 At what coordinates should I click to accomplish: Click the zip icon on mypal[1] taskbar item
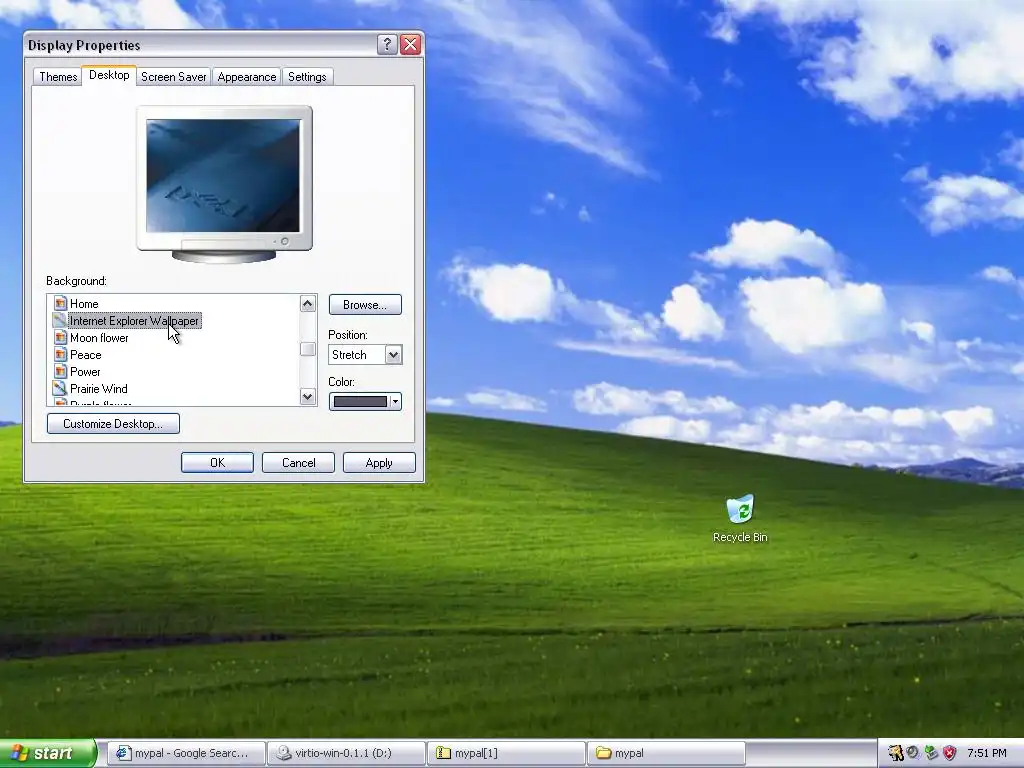point(443,753)
